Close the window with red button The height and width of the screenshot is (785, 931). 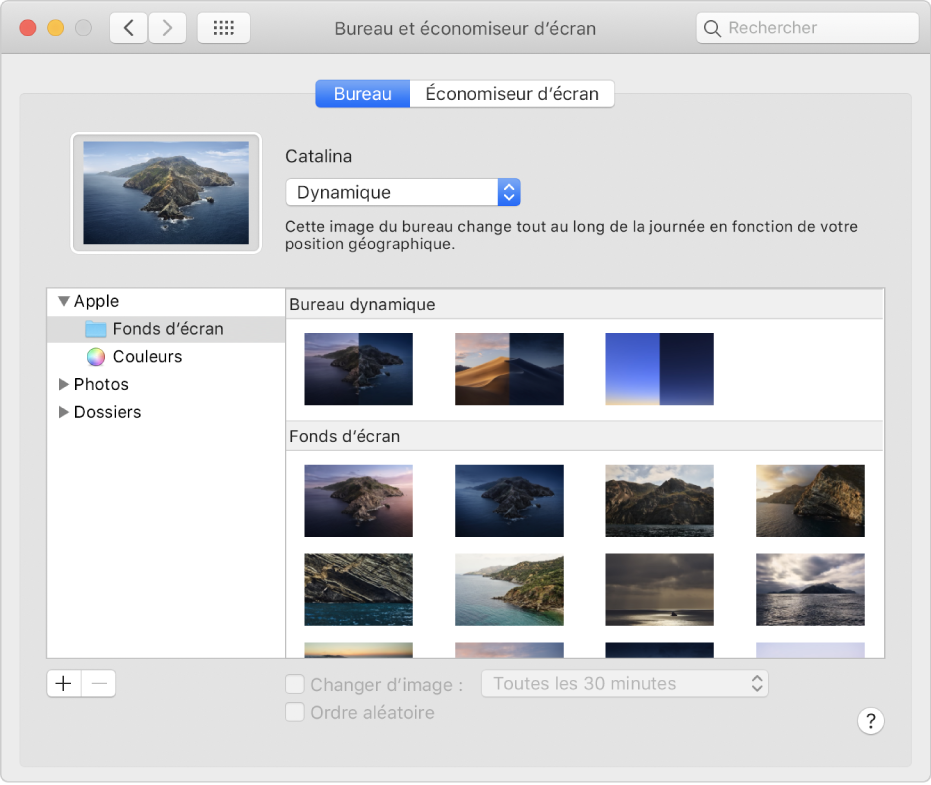pos(28,28)
